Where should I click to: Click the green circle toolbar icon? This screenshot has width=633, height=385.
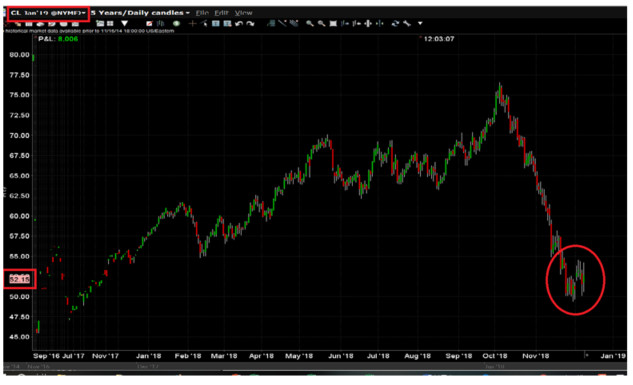coord(176,23)
